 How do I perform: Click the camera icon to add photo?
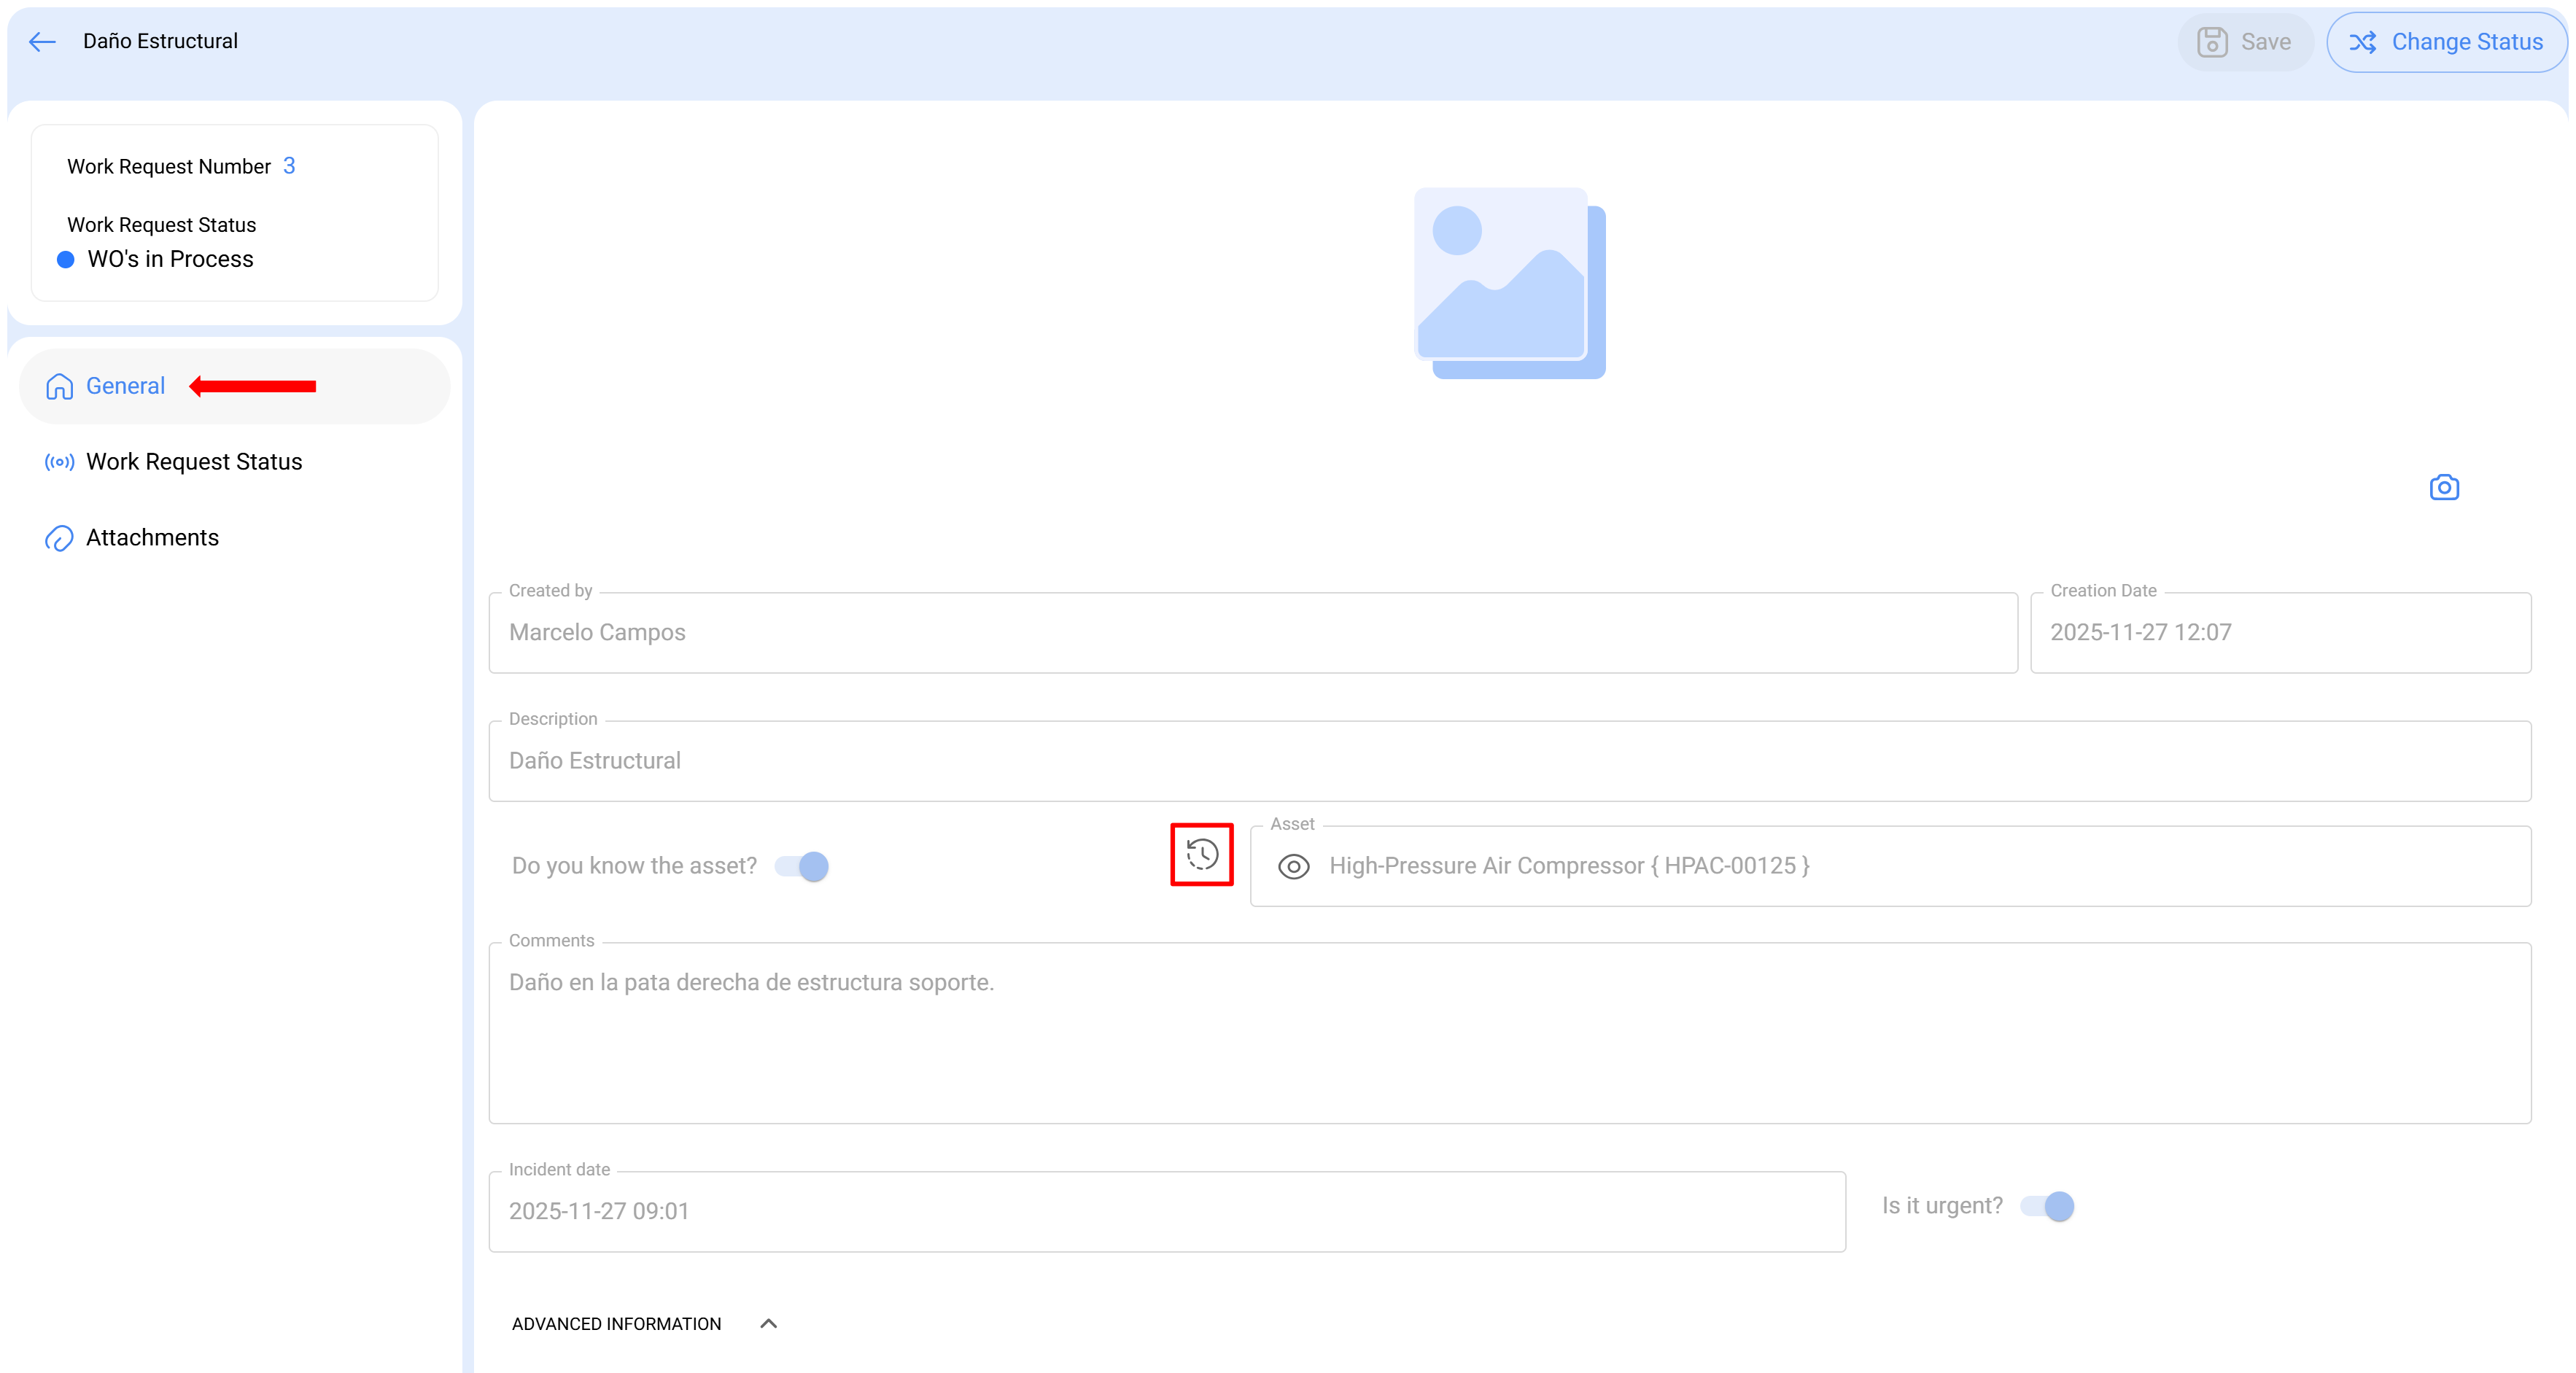(2444, 487)
